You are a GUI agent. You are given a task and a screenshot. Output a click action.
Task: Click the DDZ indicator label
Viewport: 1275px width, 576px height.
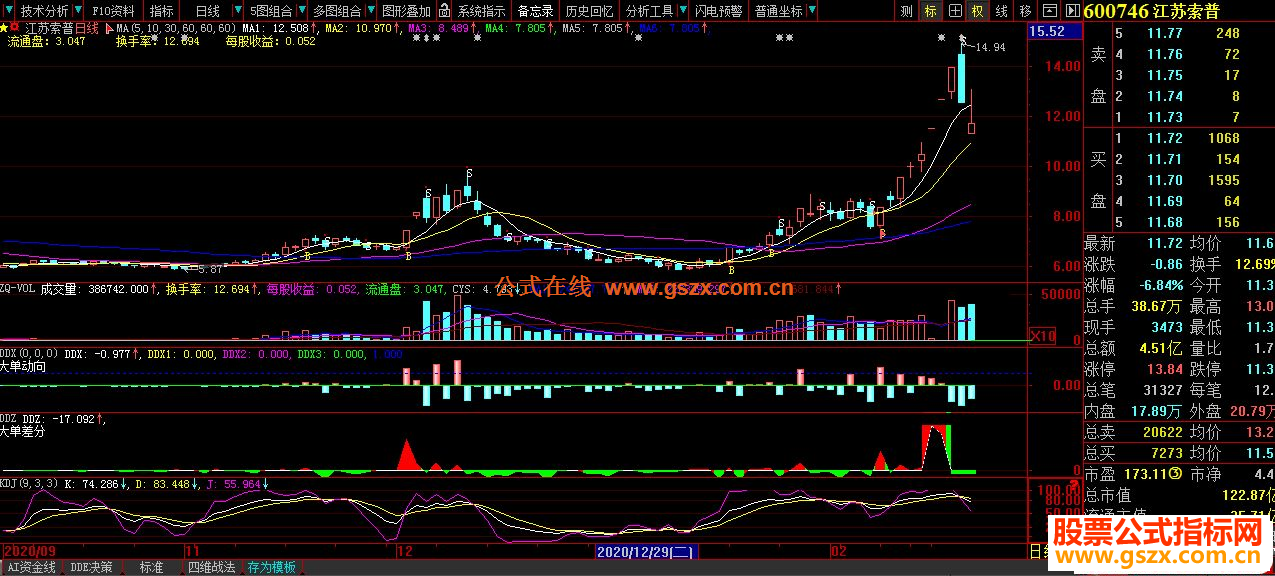coord(7,419)
